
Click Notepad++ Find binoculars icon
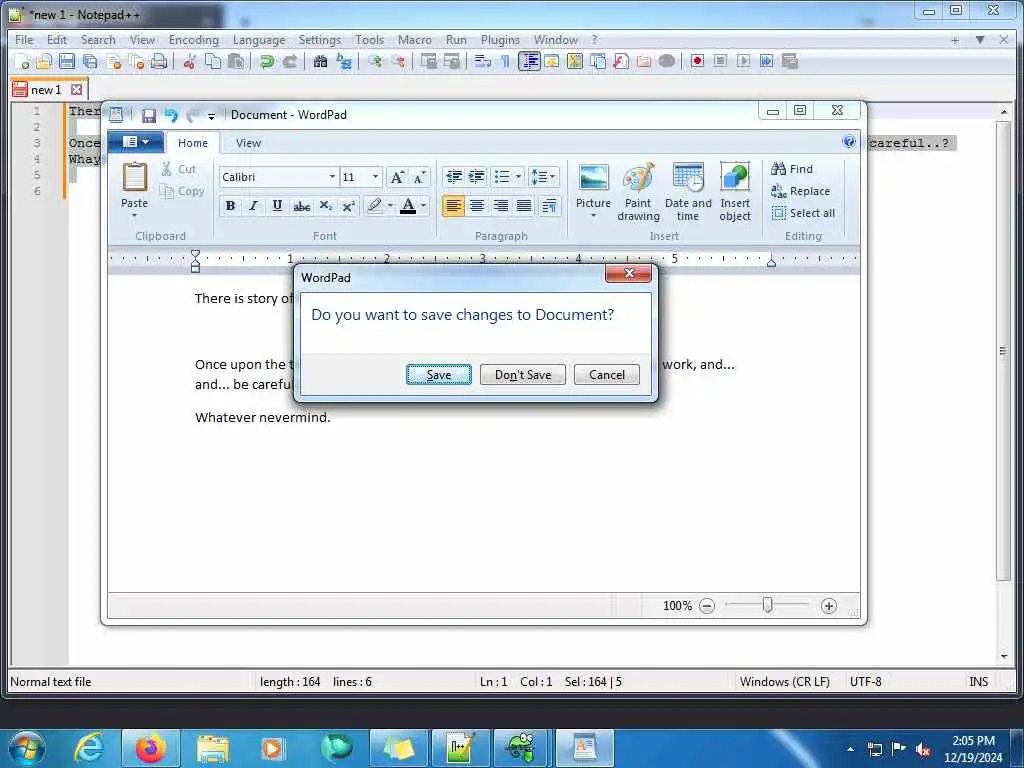(320, 61)
